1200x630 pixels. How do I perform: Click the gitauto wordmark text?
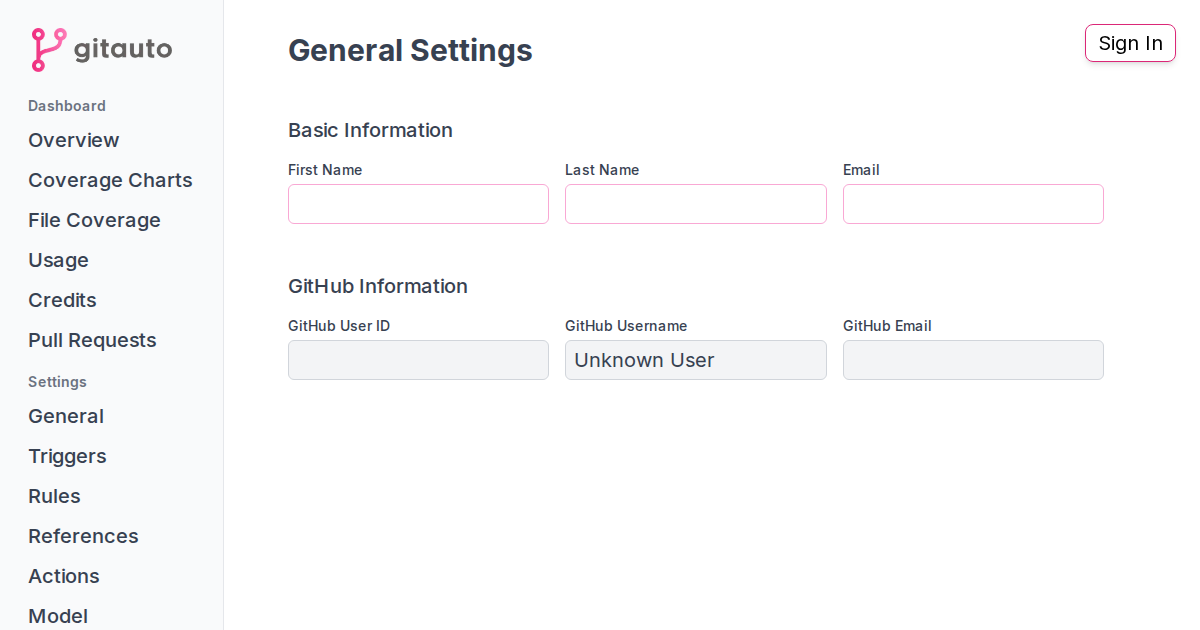click(x=123, y=49)
